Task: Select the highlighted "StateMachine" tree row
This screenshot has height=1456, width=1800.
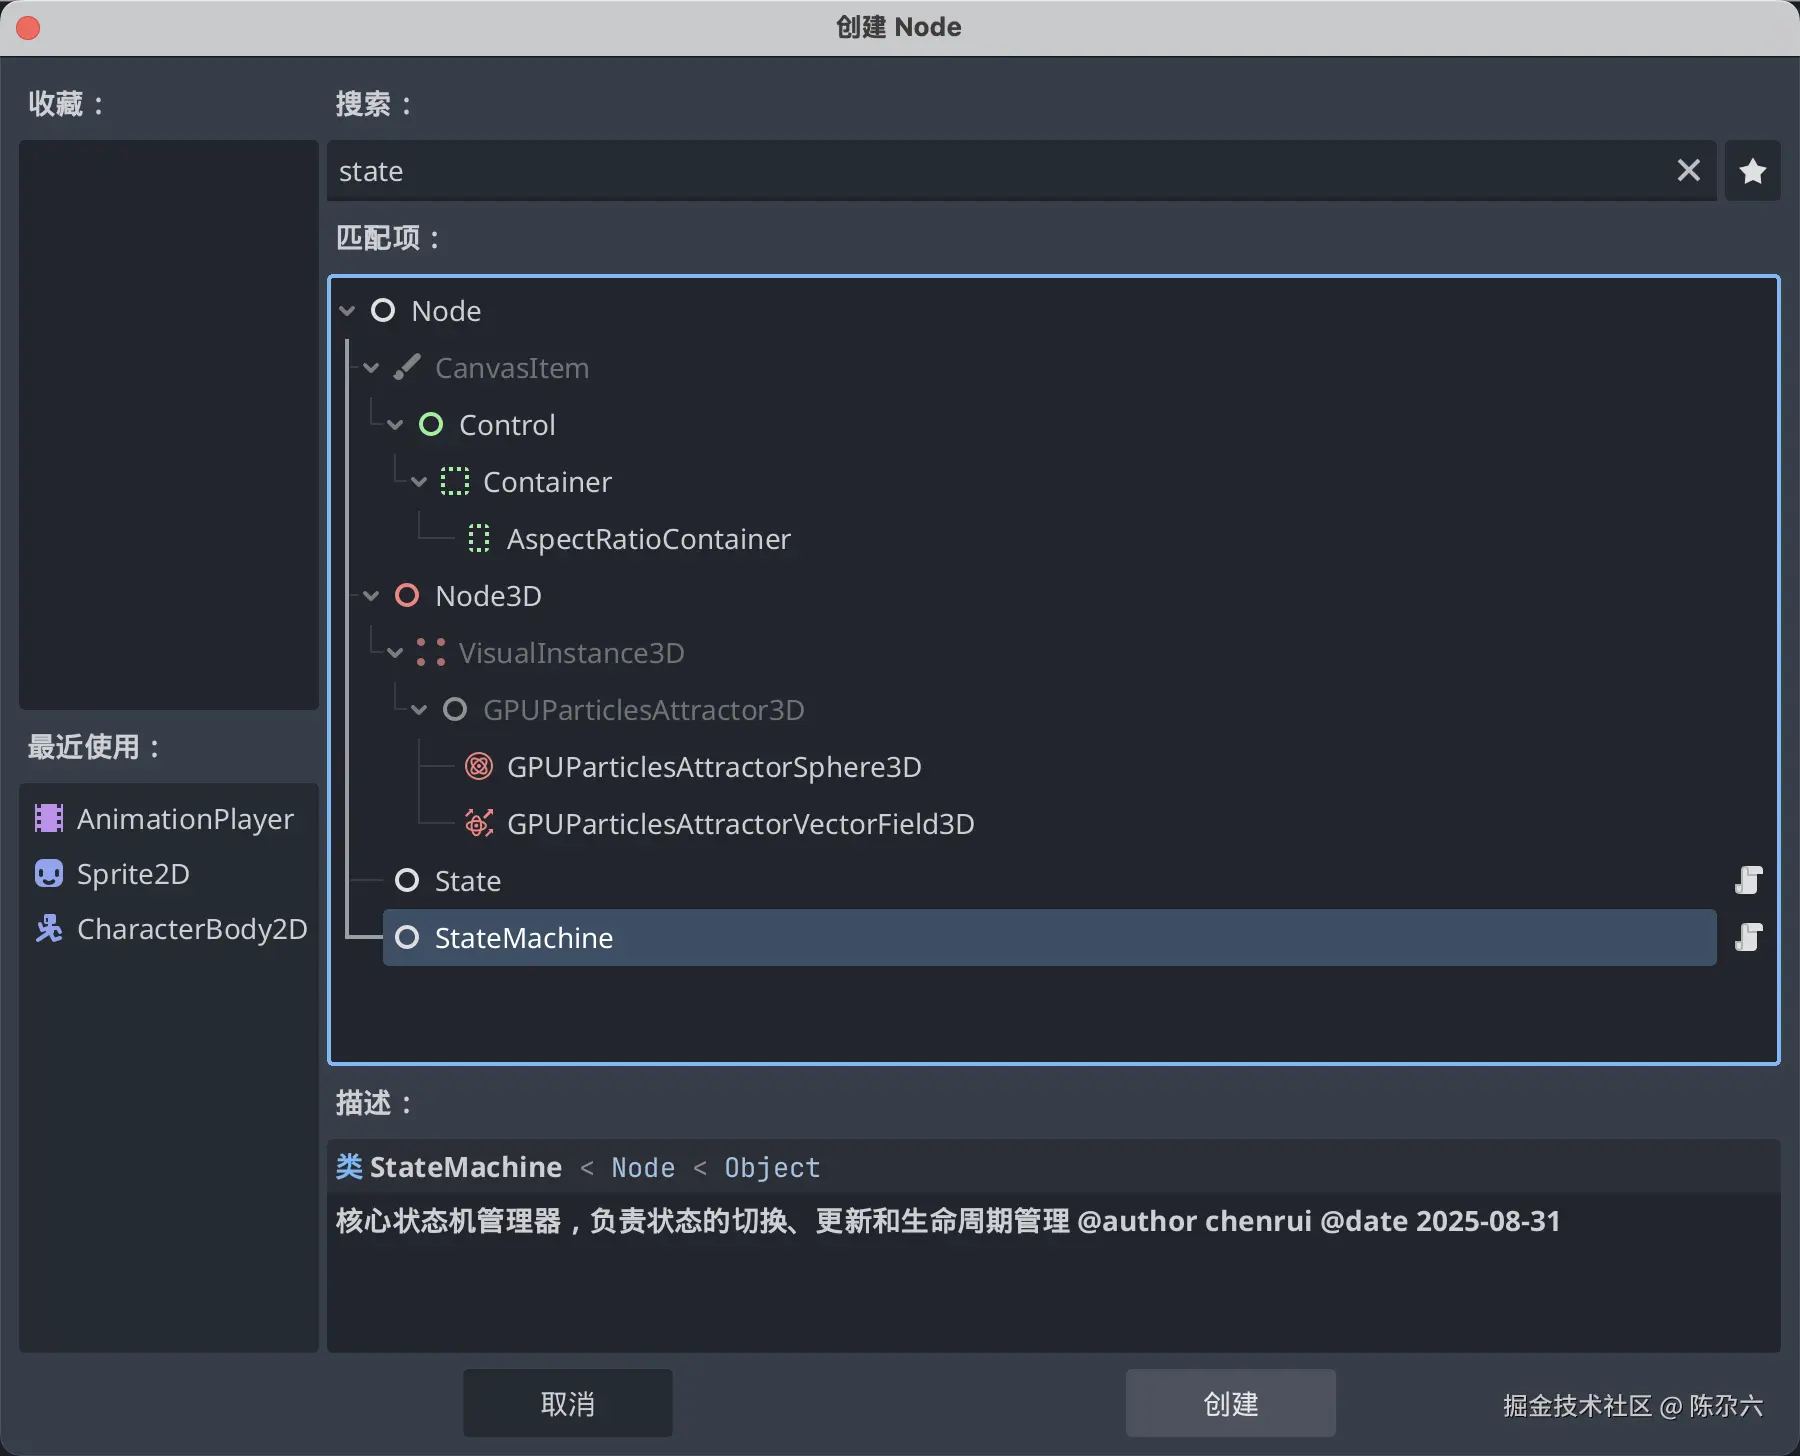Action: [x=1050, y=938]
